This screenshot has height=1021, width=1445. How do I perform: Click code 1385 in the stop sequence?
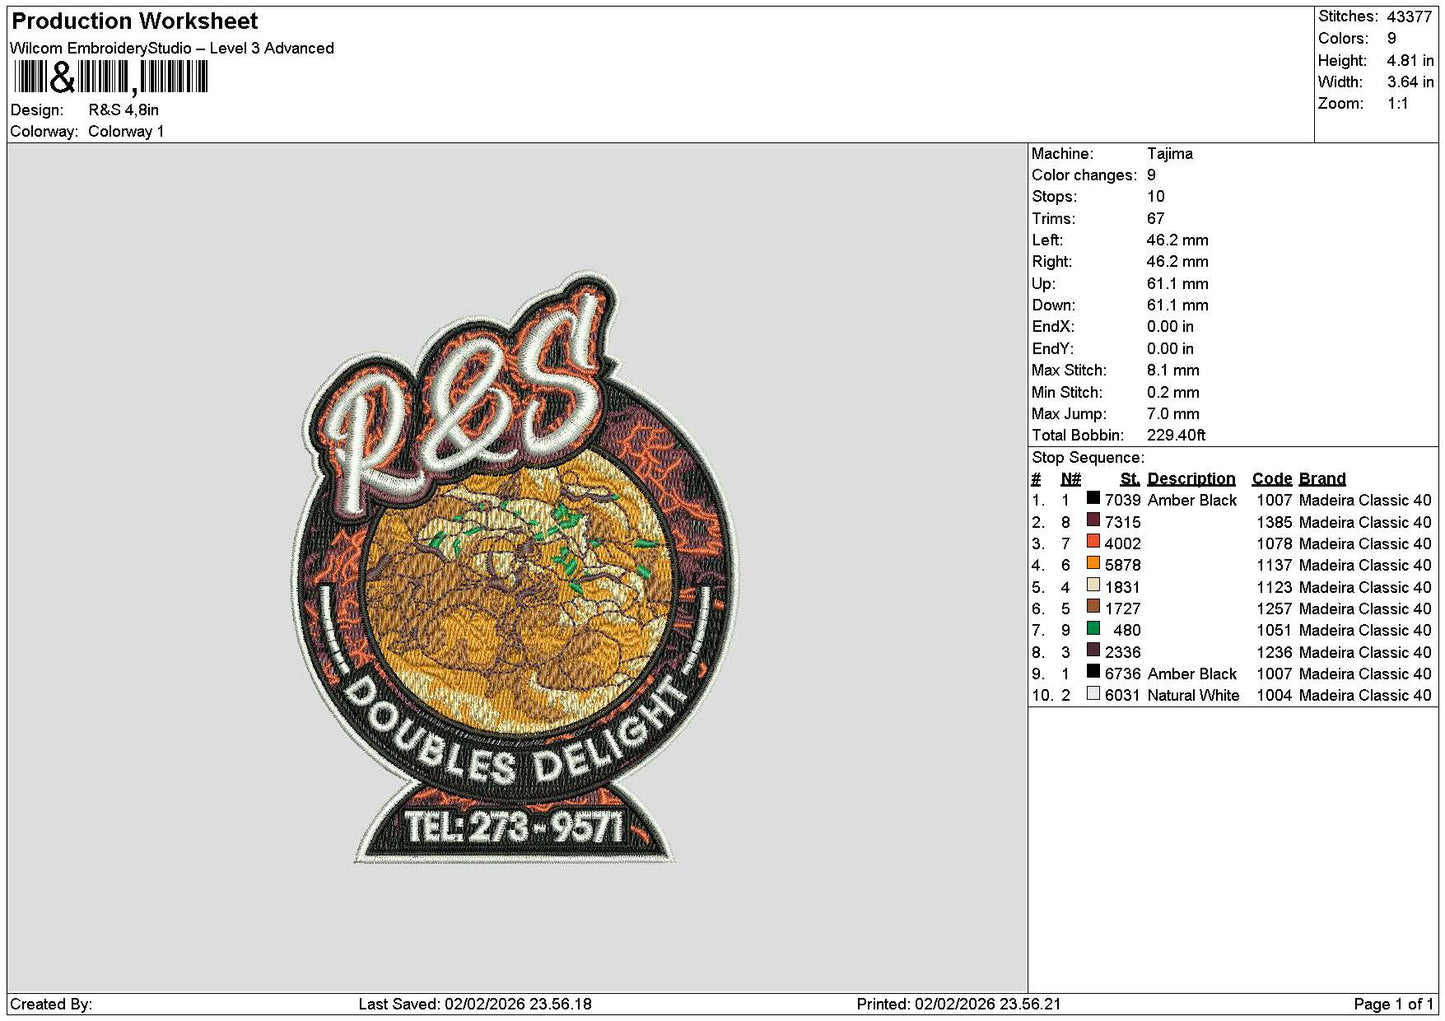point(1274,522)
